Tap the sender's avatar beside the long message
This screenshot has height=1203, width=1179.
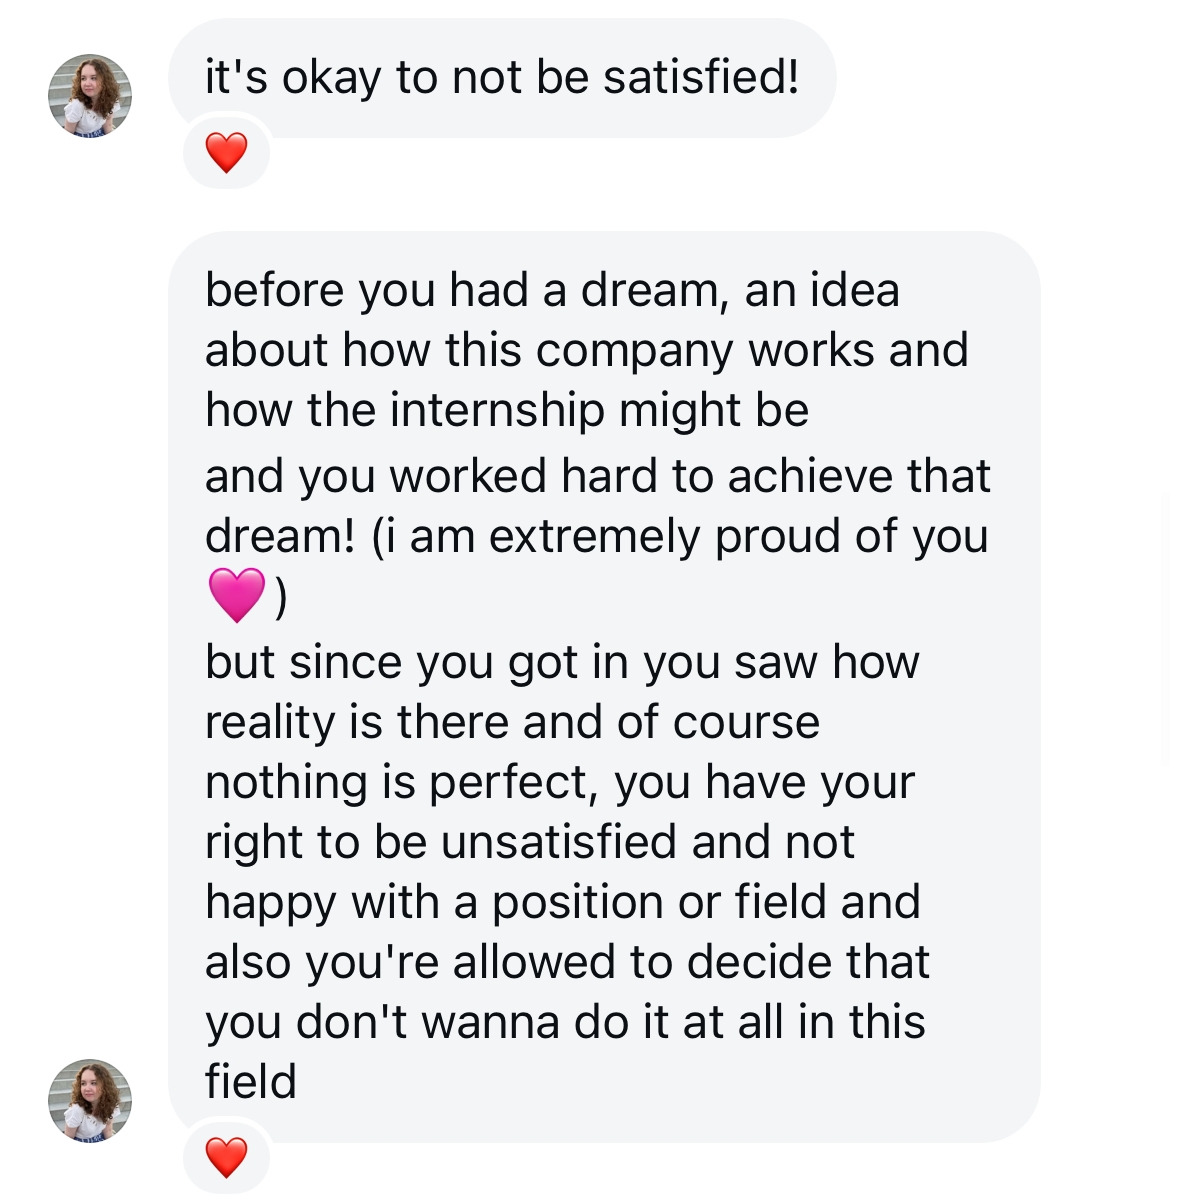[90, 1100]
